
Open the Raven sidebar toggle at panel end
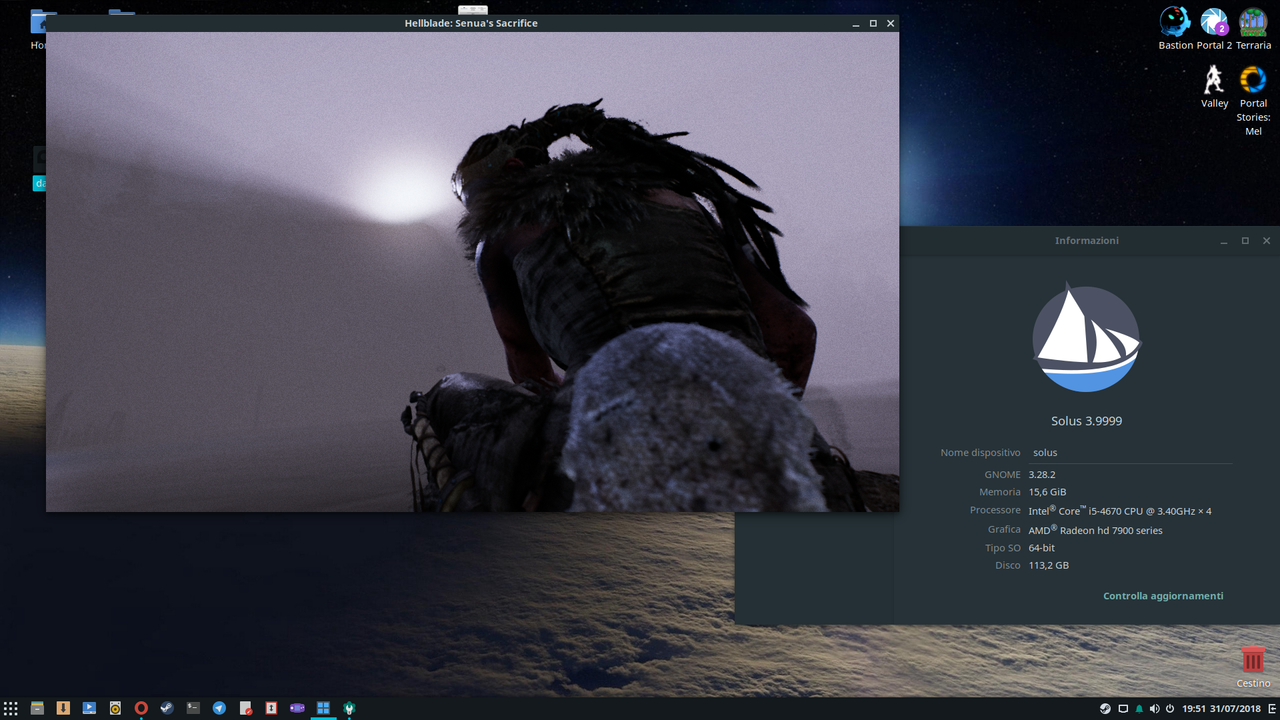1270,708
